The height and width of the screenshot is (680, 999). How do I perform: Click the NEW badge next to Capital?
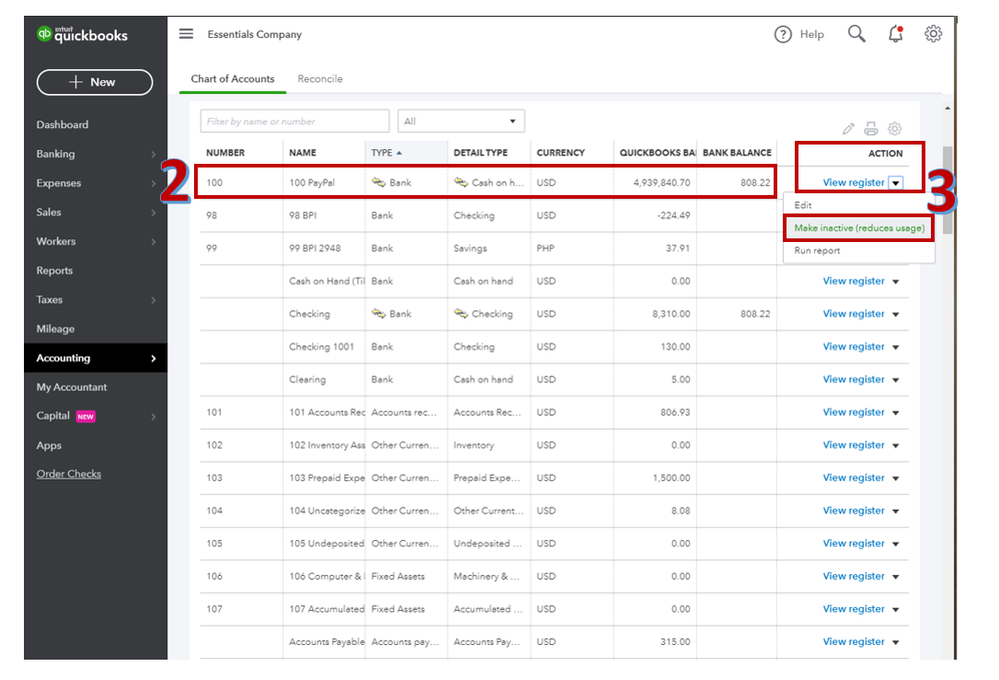85,416
